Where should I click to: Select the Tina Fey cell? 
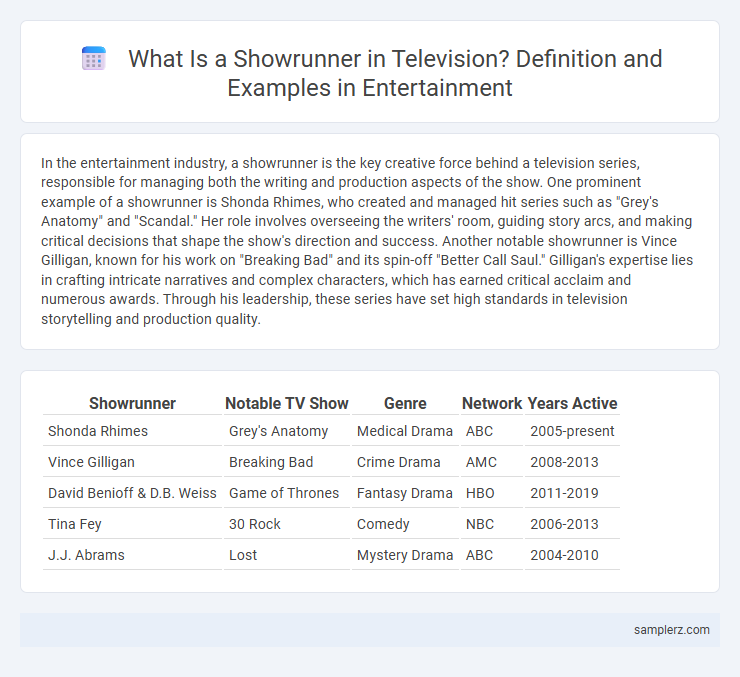pyautogui.click(x=132, y=524)
